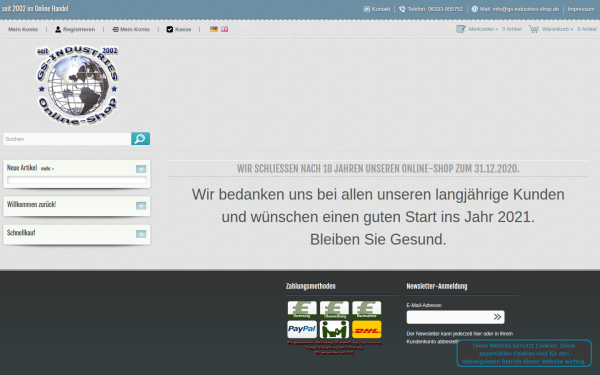Screen dimensions: 600x375
Task: Open the Warenkorb shopping cart icon
Action: tap(534, 29)
